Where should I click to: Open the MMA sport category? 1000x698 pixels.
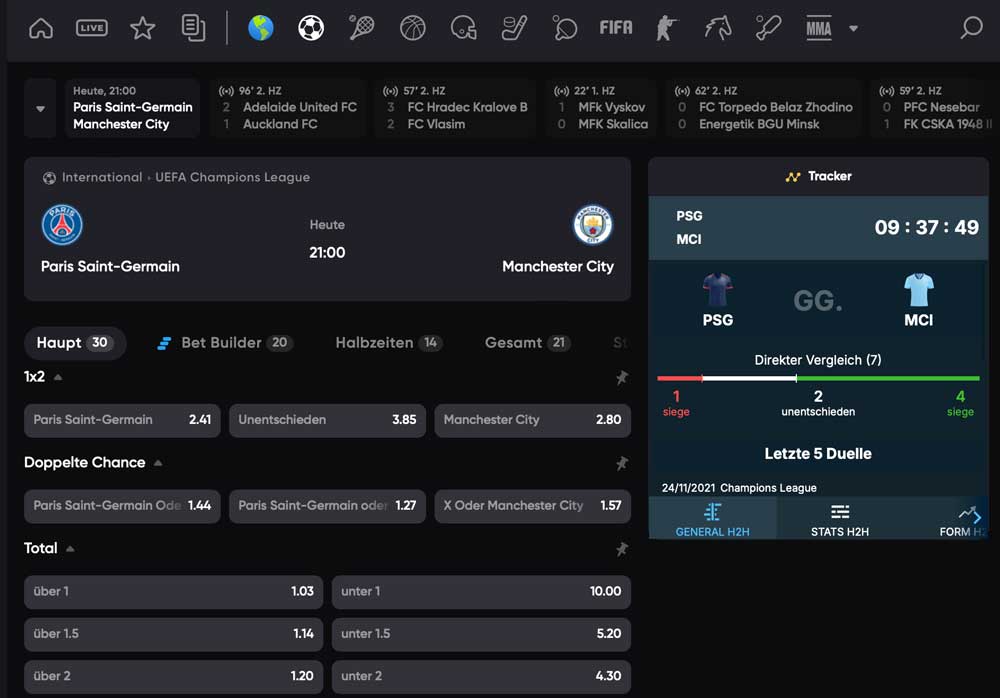point(819,28)
